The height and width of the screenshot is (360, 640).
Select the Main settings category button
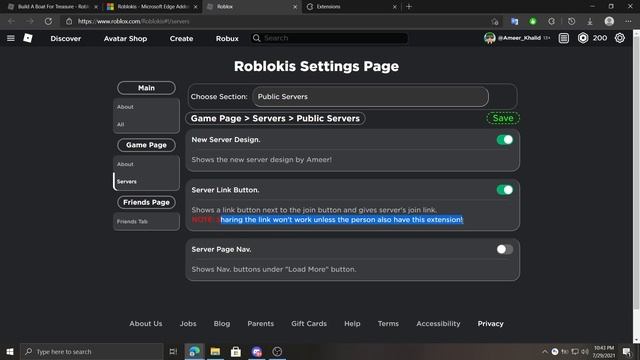146,88
